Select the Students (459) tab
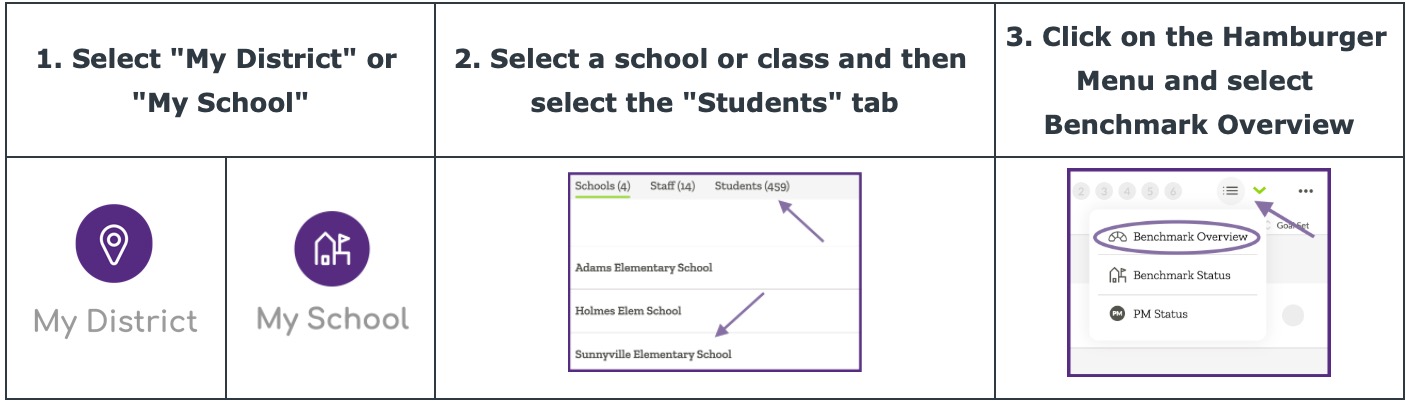This screenshot has height=402, width=1406. click(x=752, y=186)
